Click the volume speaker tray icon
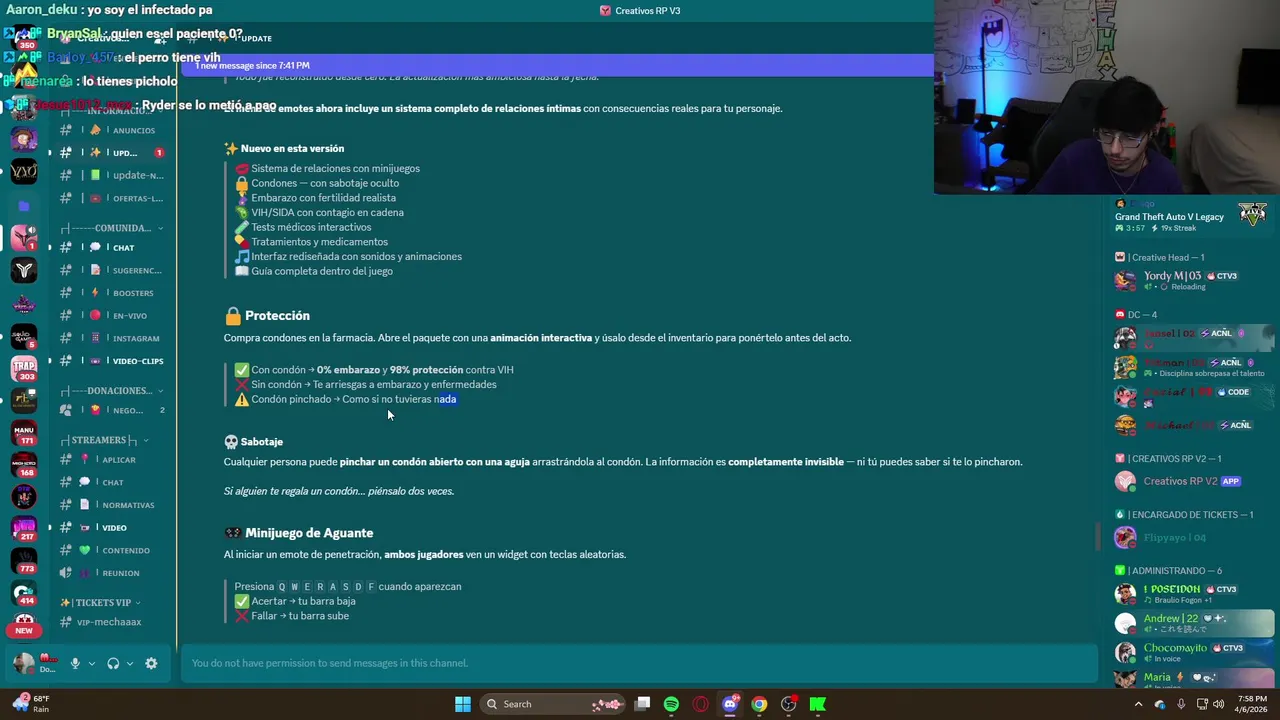This screenshot has height=720, width=1280. coord(1218,704)
